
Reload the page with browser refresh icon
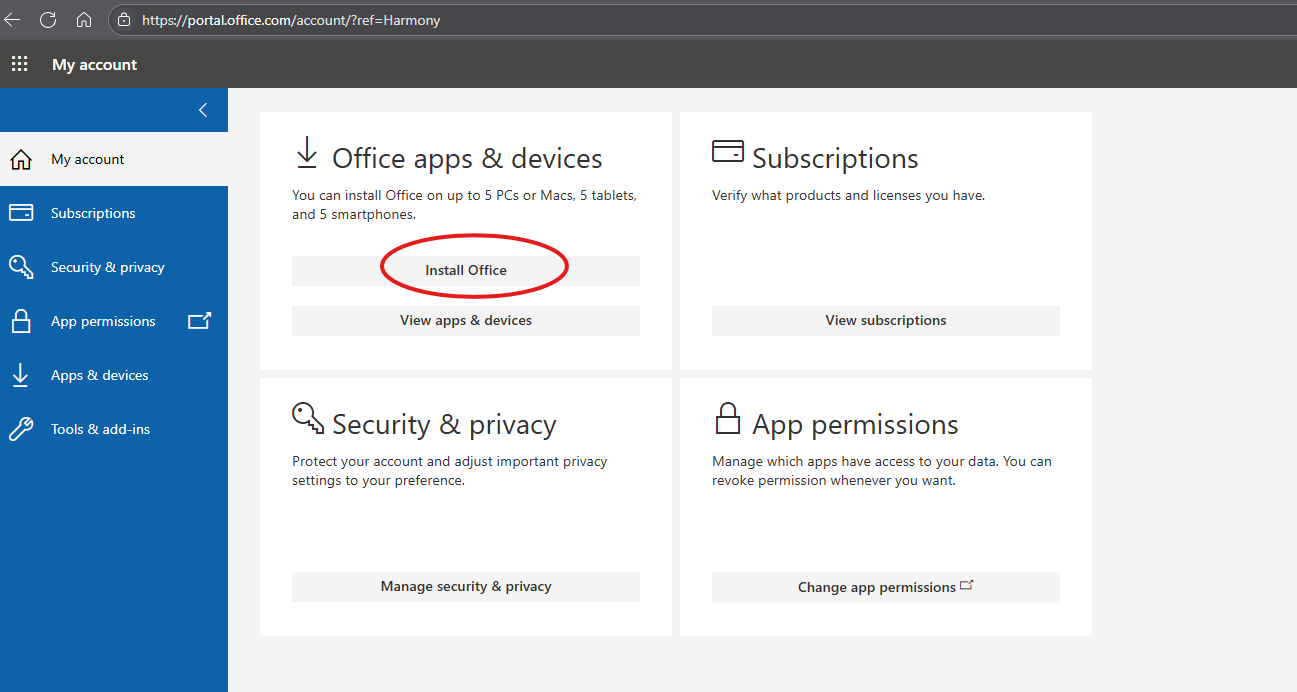coord(48,20)
